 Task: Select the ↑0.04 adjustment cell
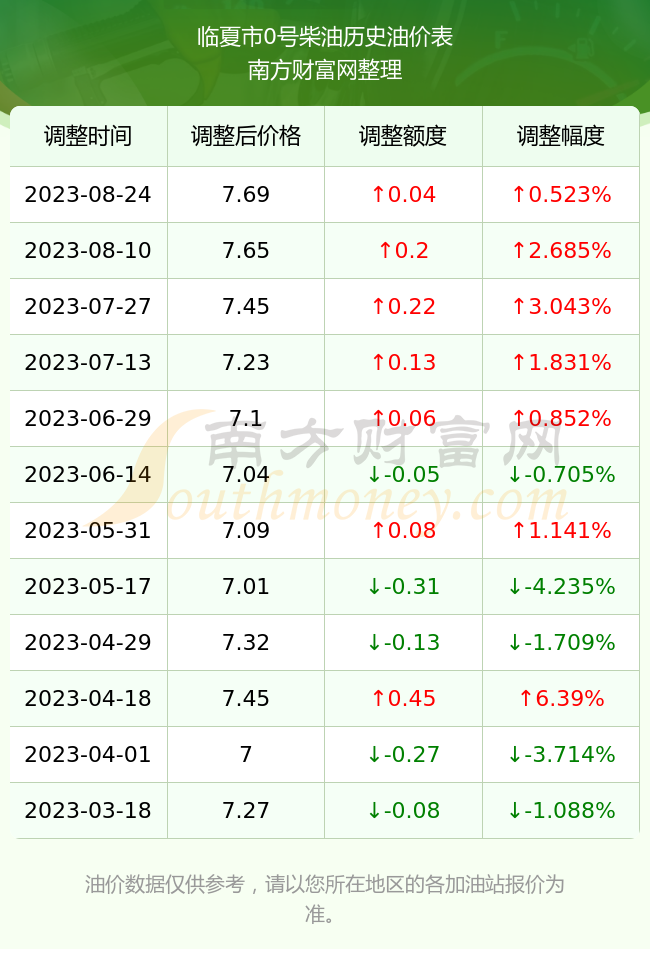pos(403,194)
